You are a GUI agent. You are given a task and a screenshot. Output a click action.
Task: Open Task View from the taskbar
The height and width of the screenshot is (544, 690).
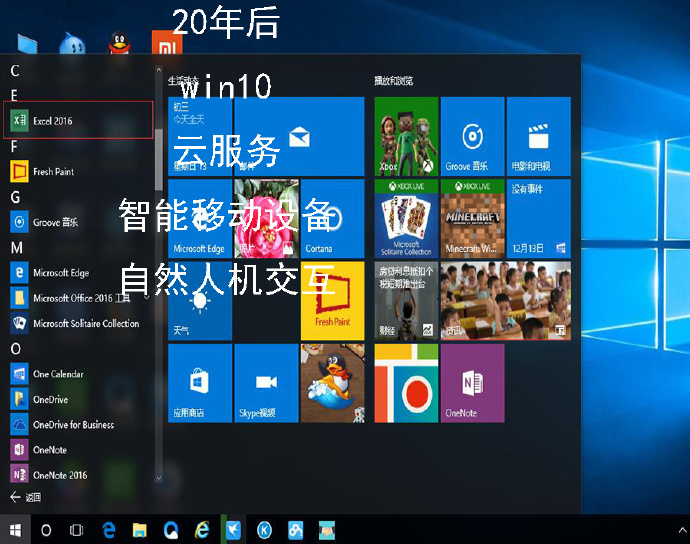pos(76,529)
